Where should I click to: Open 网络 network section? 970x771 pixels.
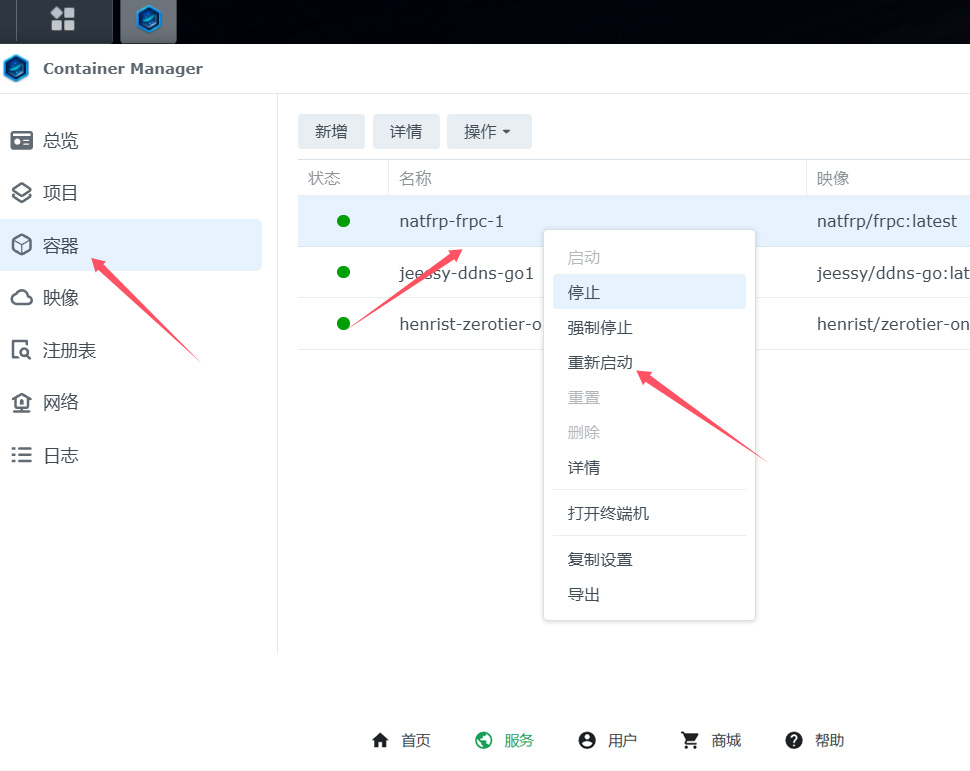click(60, 403)
